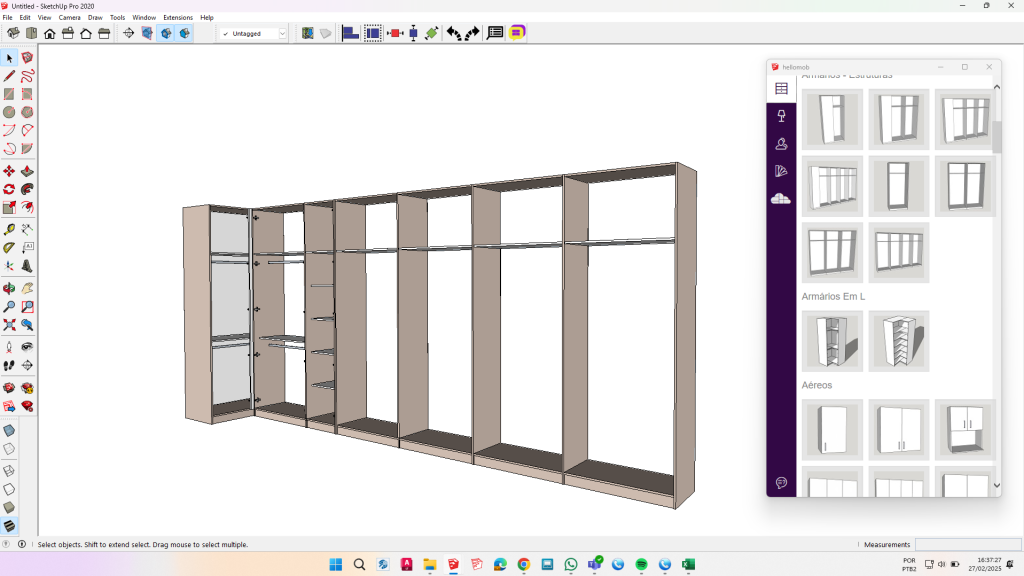Viewport: 1024px width, 576px height.
Task: Choose the Tape Measure tool
Action: 9,229
